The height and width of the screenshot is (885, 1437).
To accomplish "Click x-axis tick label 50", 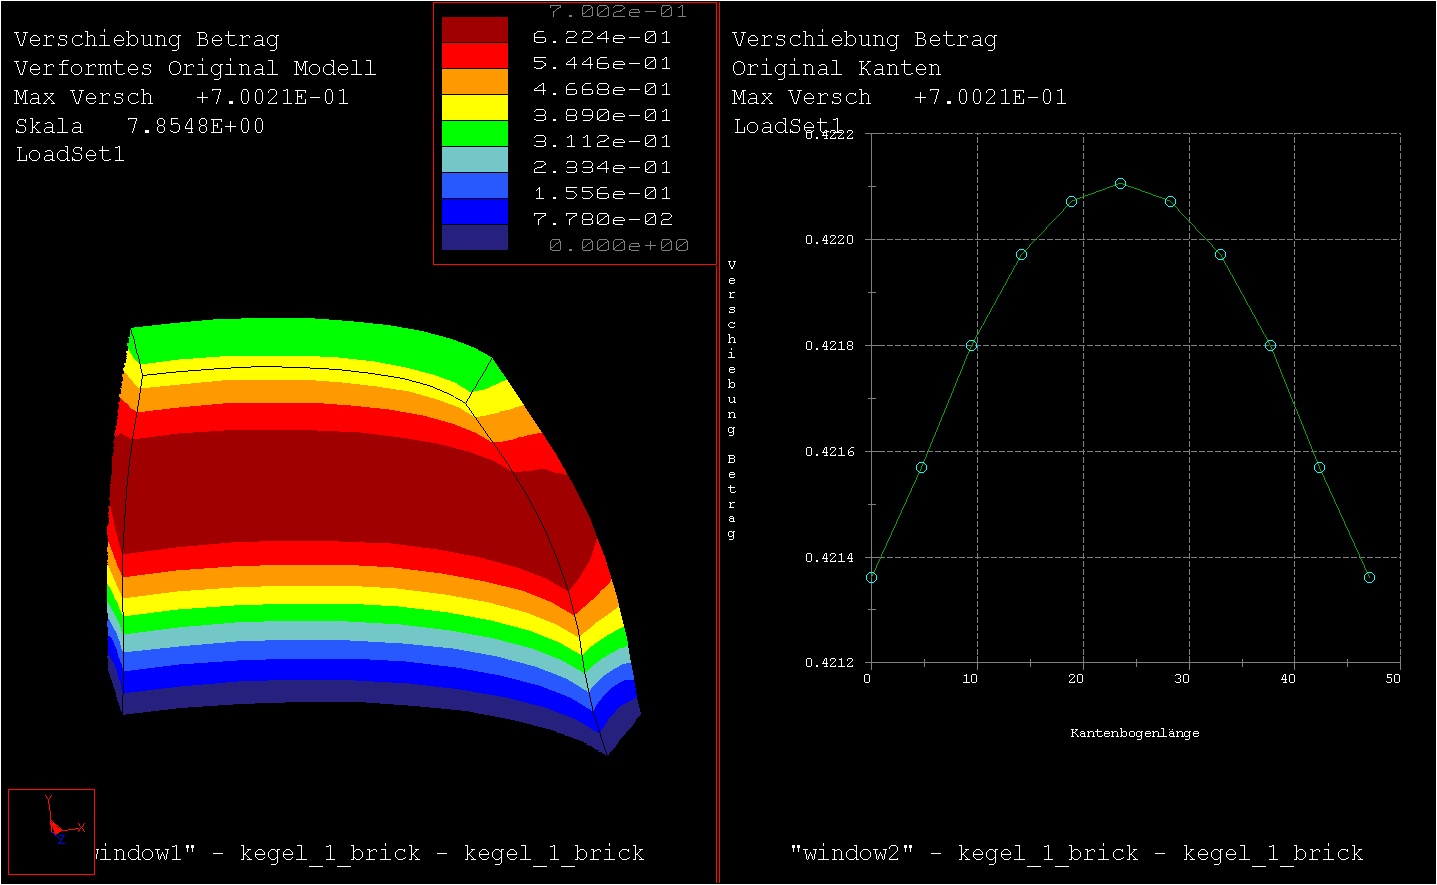I will coord(1393,679).
